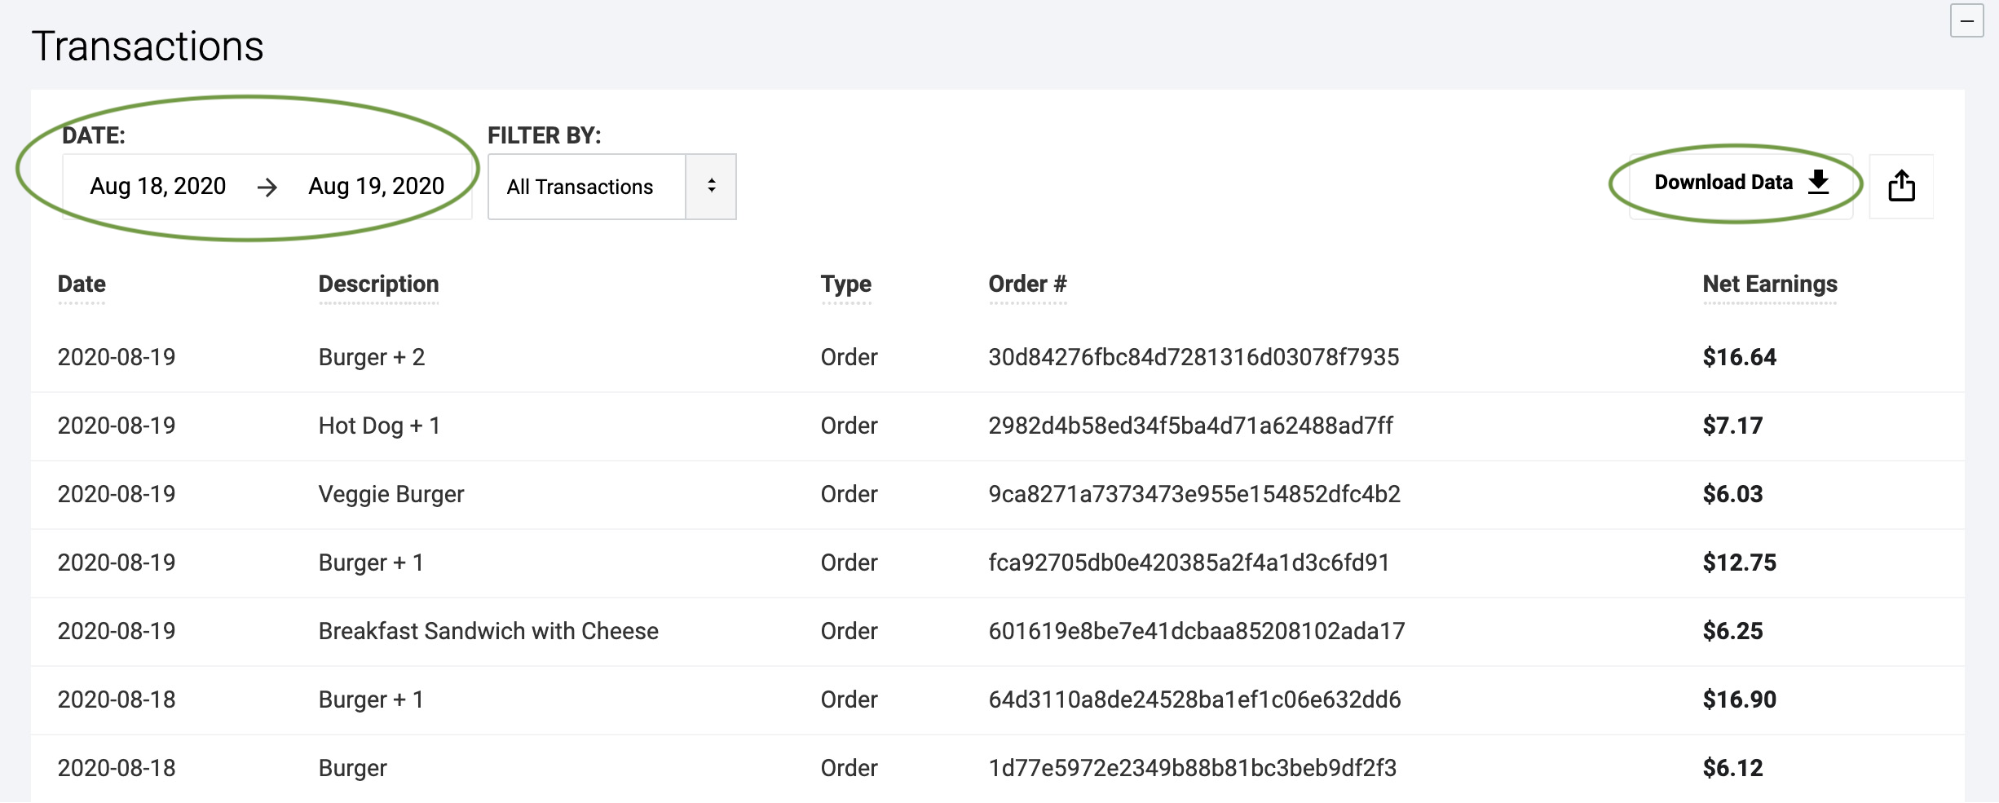Click the Download Data button
The image size is (1999, 803).
coord(1741,183)
